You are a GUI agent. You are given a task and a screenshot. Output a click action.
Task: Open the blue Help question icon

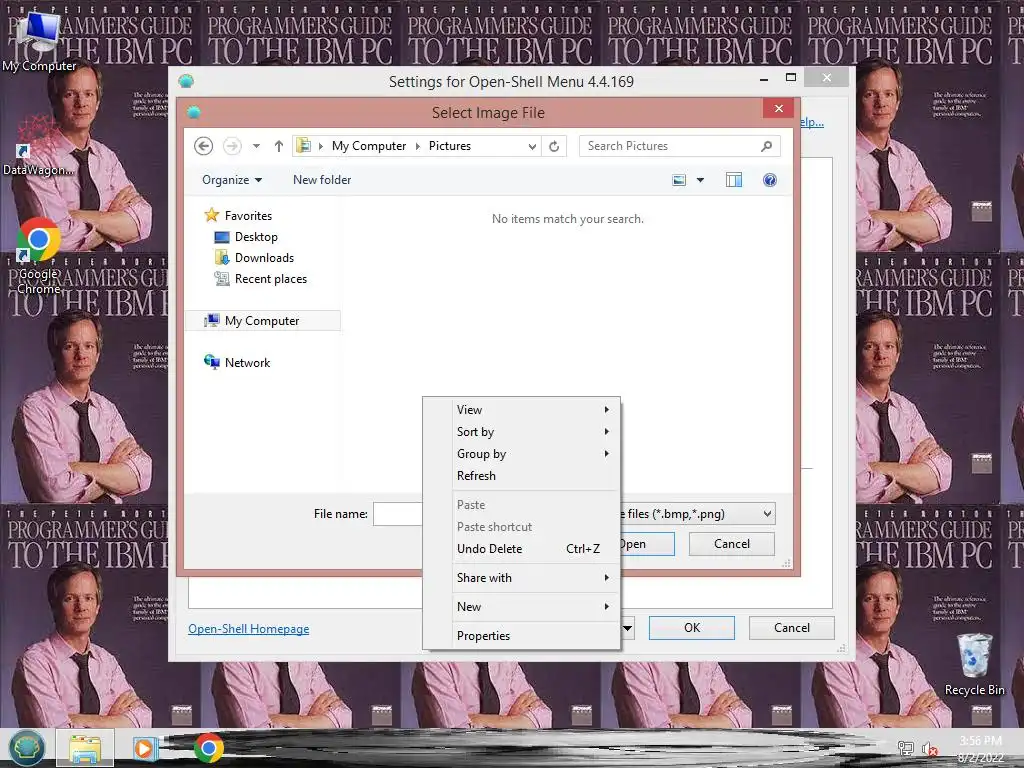770,180
